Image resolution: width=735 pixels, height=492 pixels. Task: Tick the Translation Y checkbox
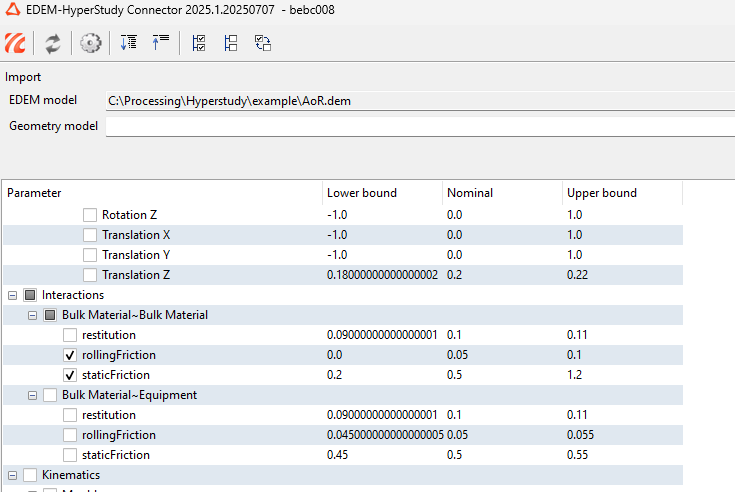tap(90, 255)
